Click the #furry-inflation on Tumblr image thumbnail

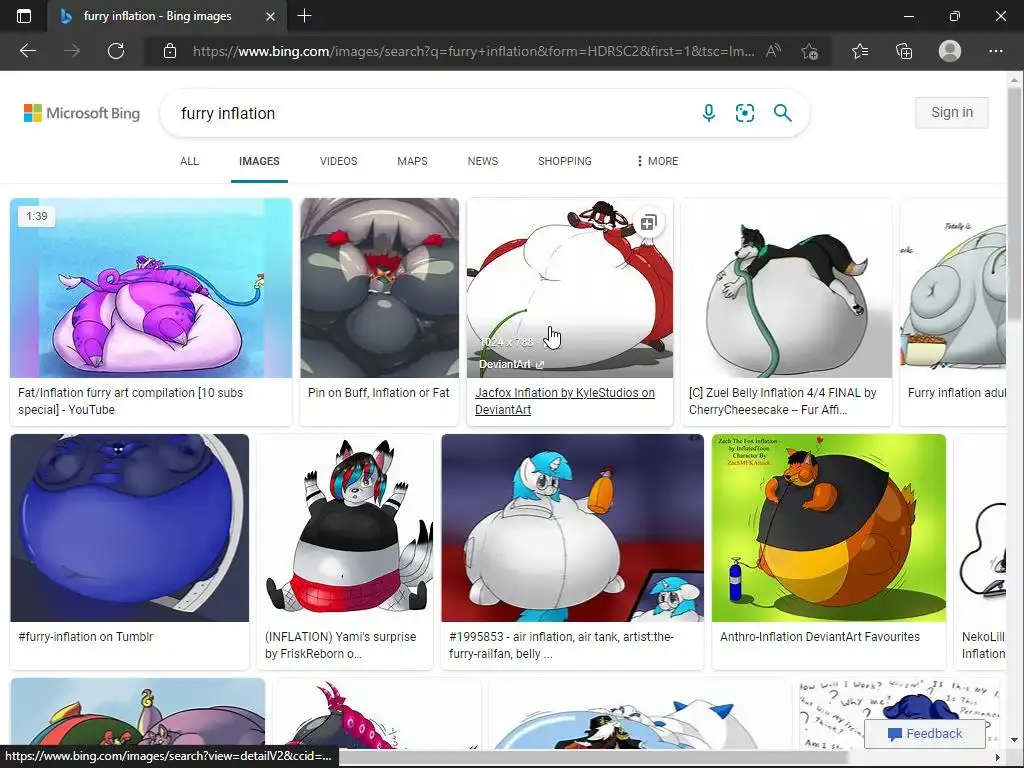tap(129, 528)
